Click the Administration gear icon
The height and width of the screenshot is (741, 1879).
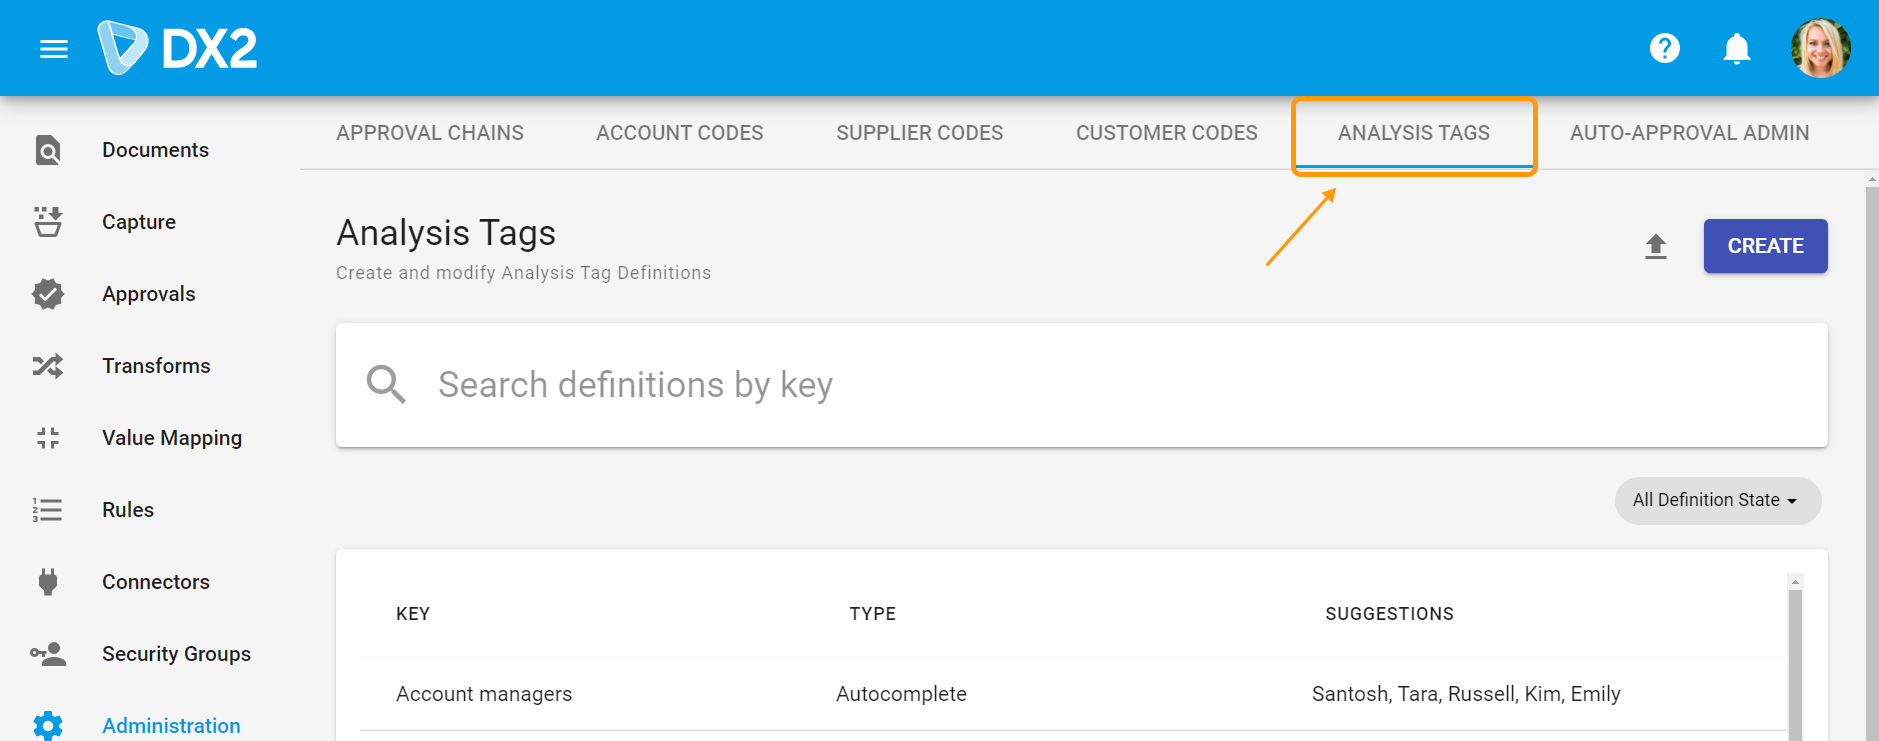click(47, 725)
